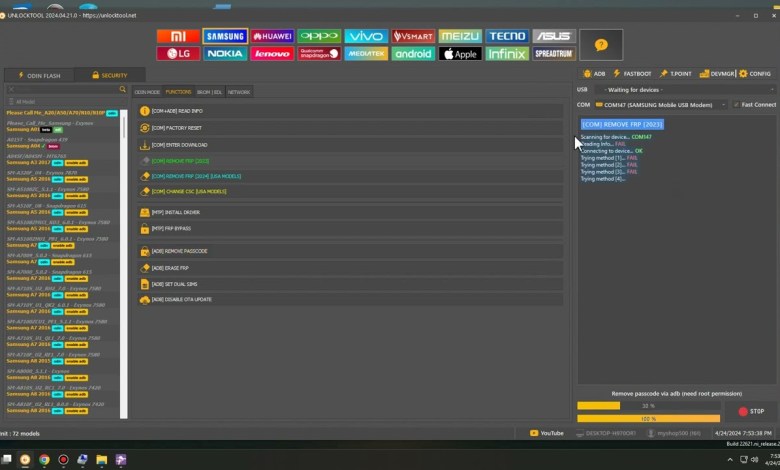Open File Explorer from the taskbar
This screenshot has width=780, height=470.
[101, 460]
